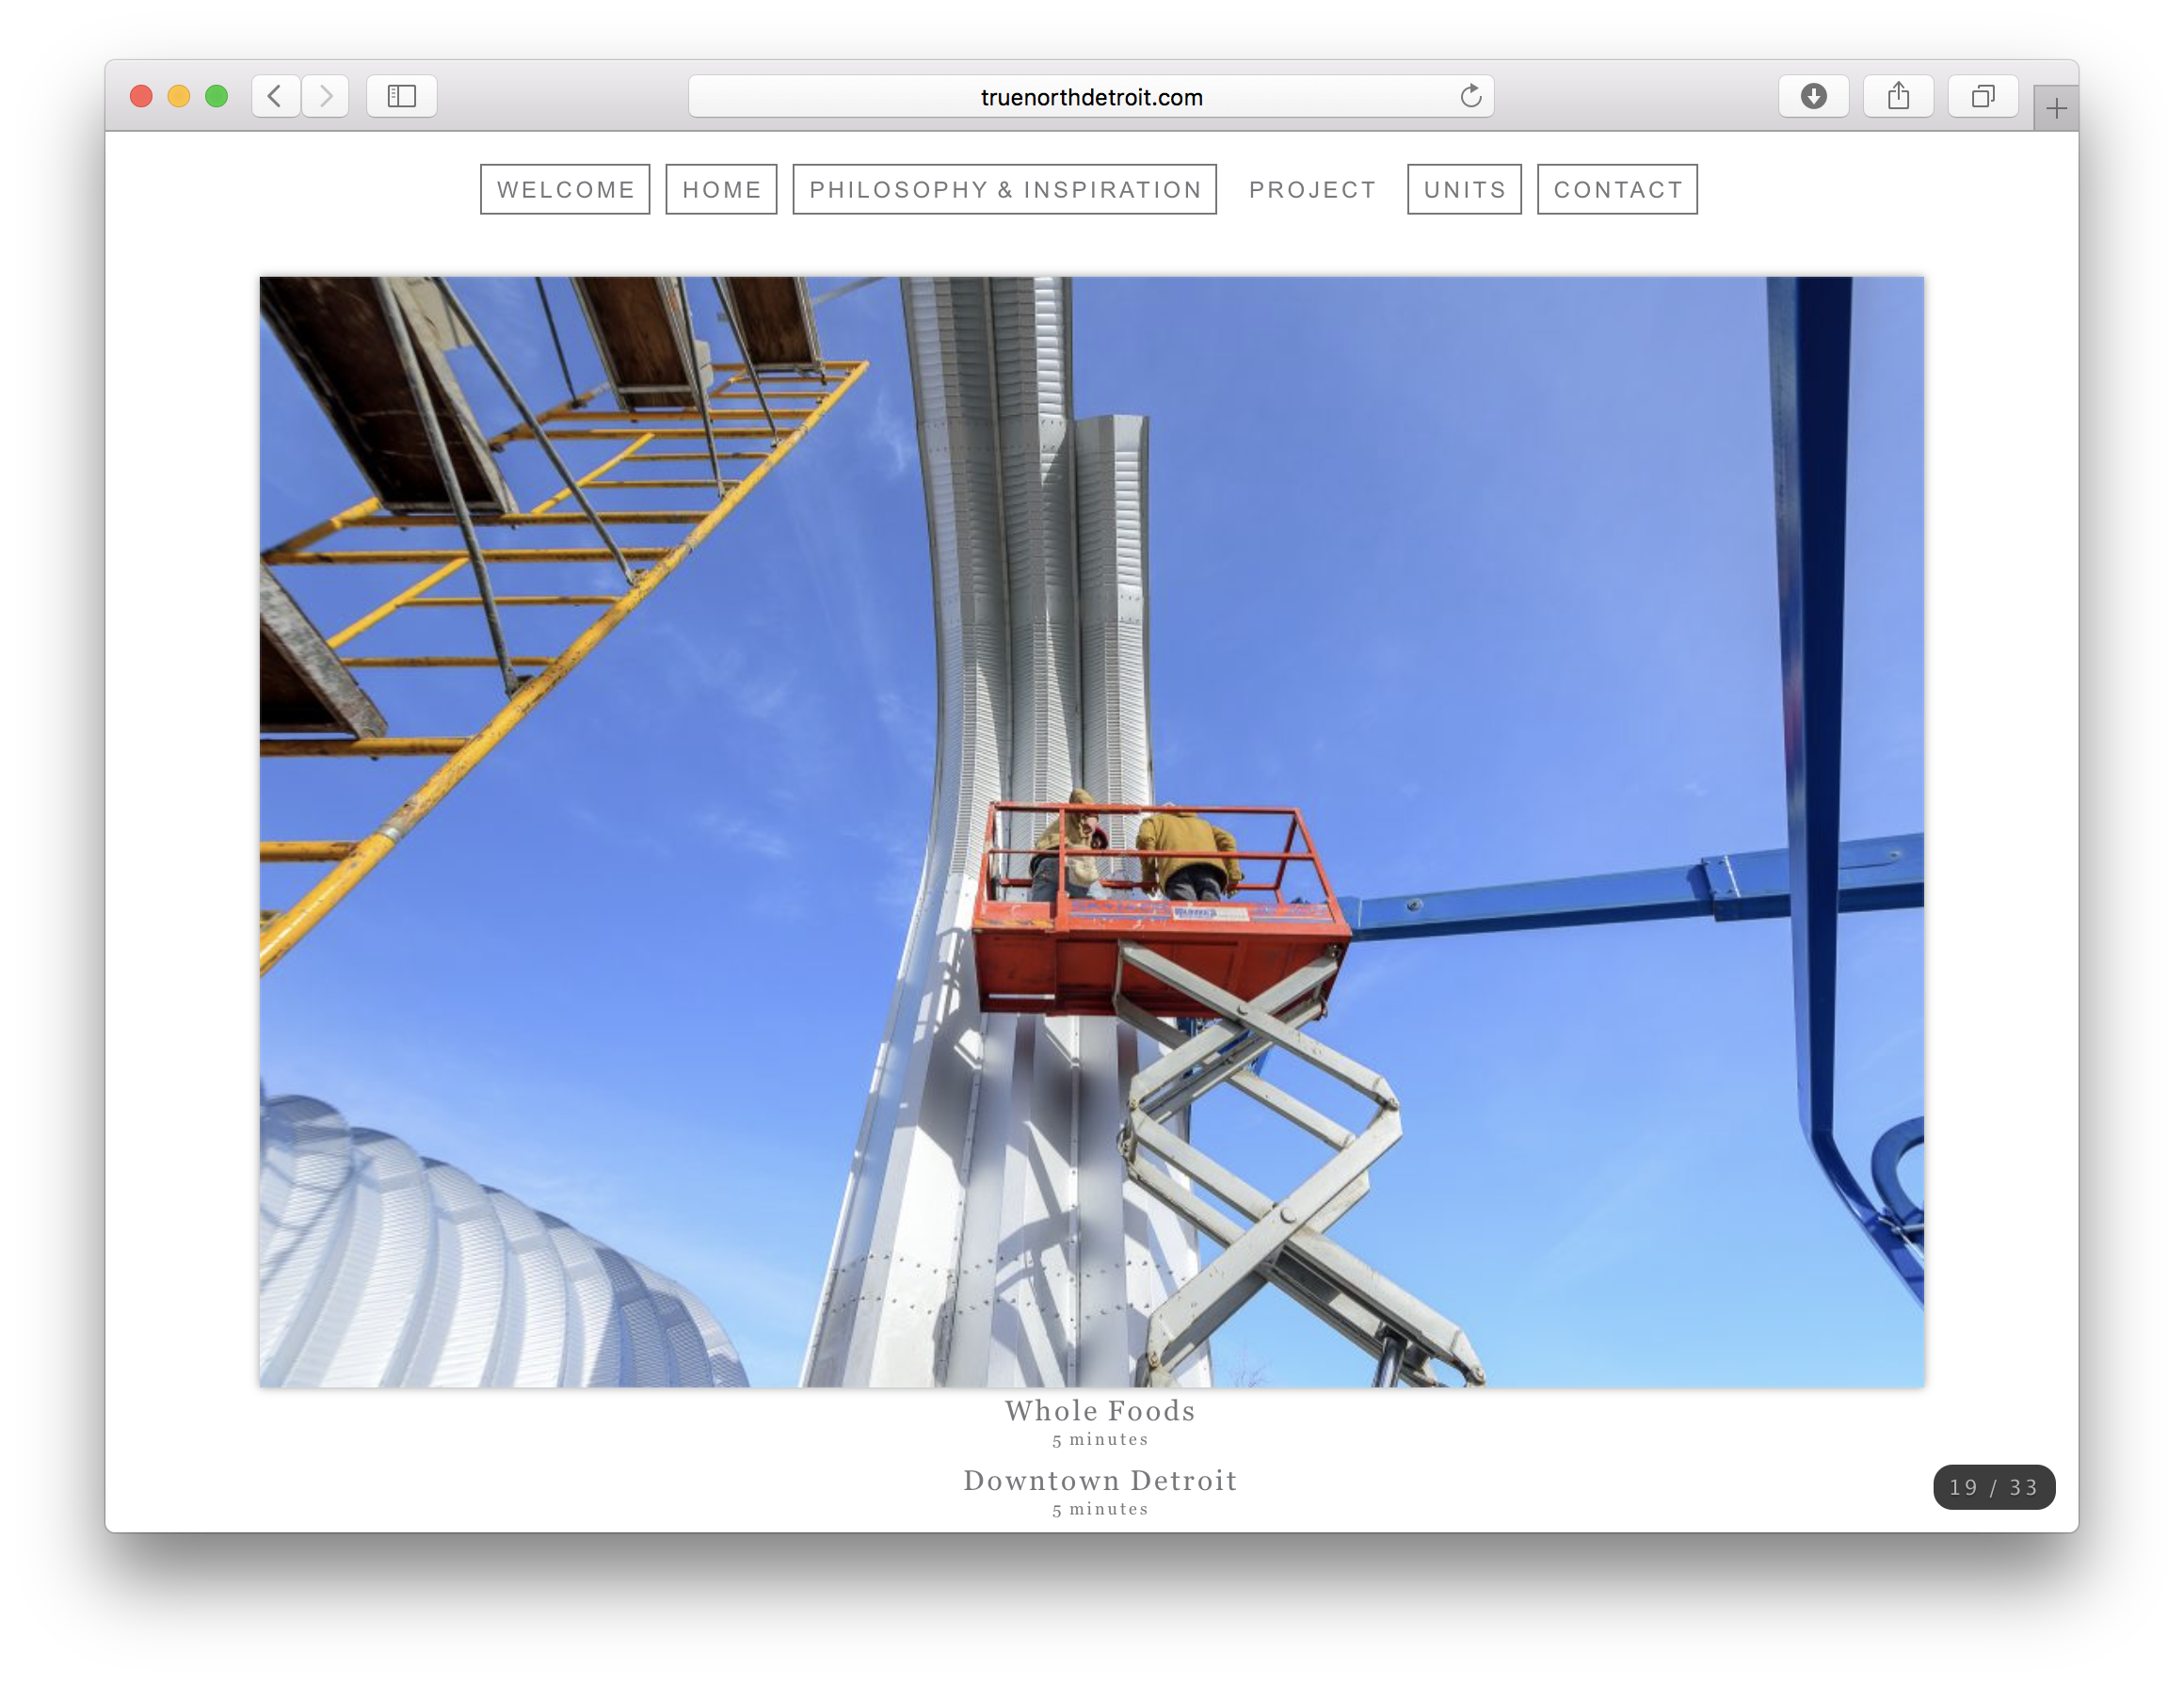The height and width of the screenshot is (1683, 2184).
Task: Show all tabs overview button
Action: (x=1982, y=96)
